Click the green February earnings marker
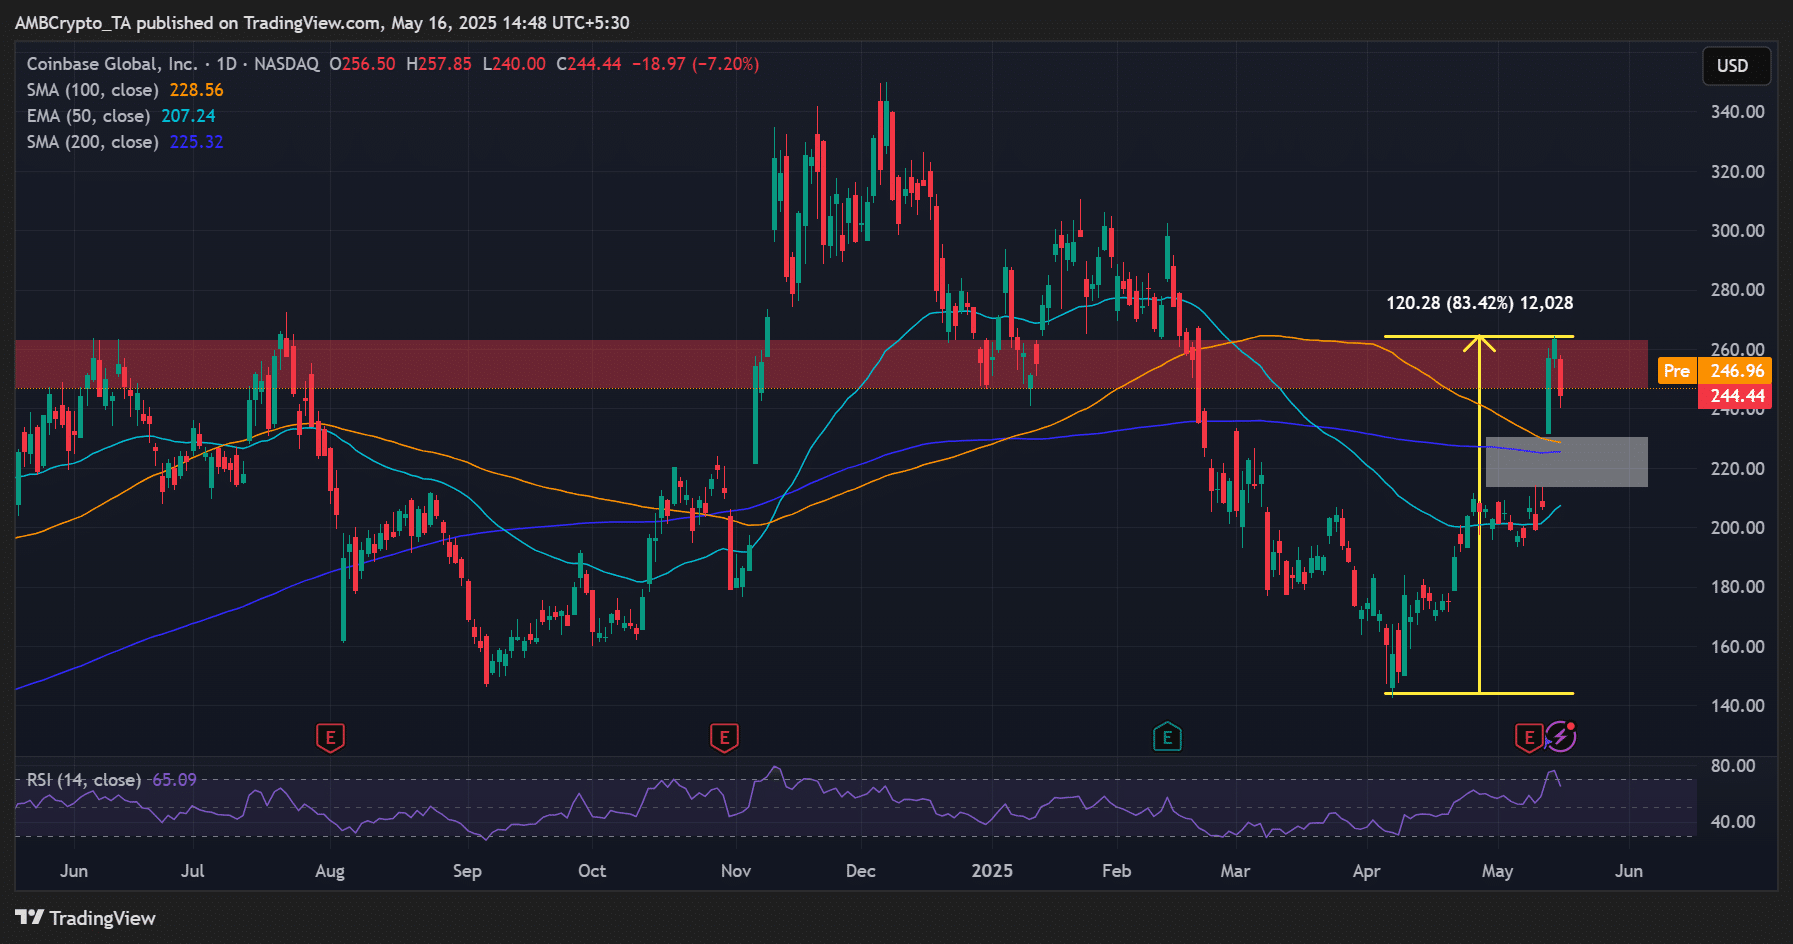 tap(1167, 738)
